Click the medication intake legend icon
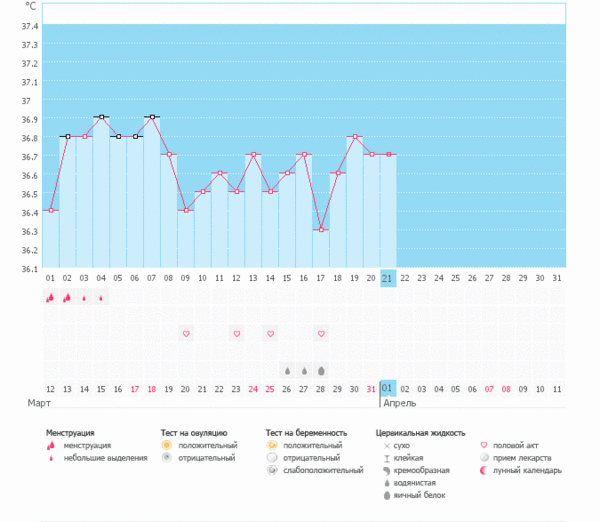The height and width of the screenshot is (522, 600). (x=484, y=458)
